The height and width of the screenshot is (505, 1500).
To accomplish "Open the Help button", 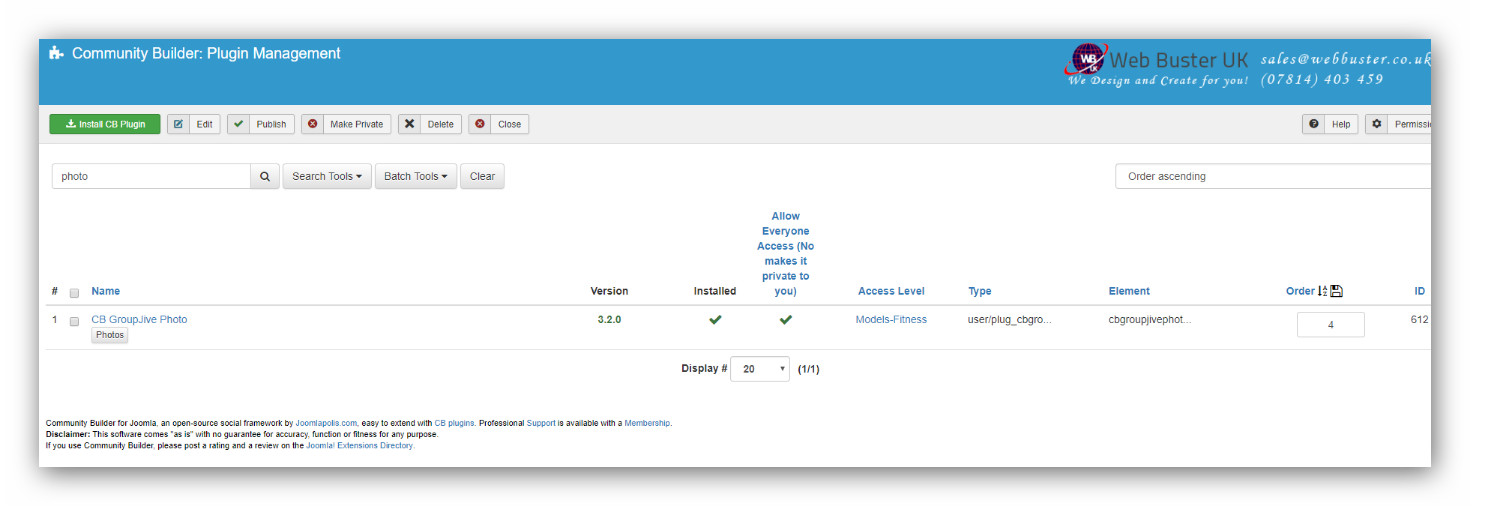I will (x=1330, y=124).
